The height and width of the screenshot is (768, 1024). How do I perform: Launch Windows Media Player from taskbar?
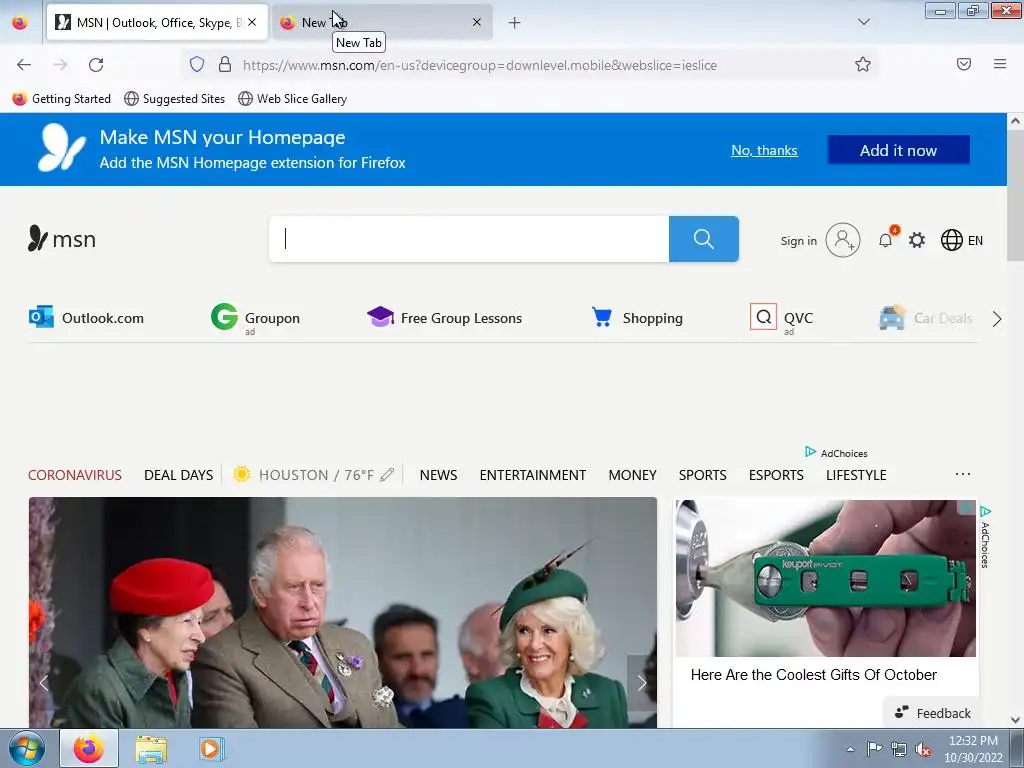point(211,749)
